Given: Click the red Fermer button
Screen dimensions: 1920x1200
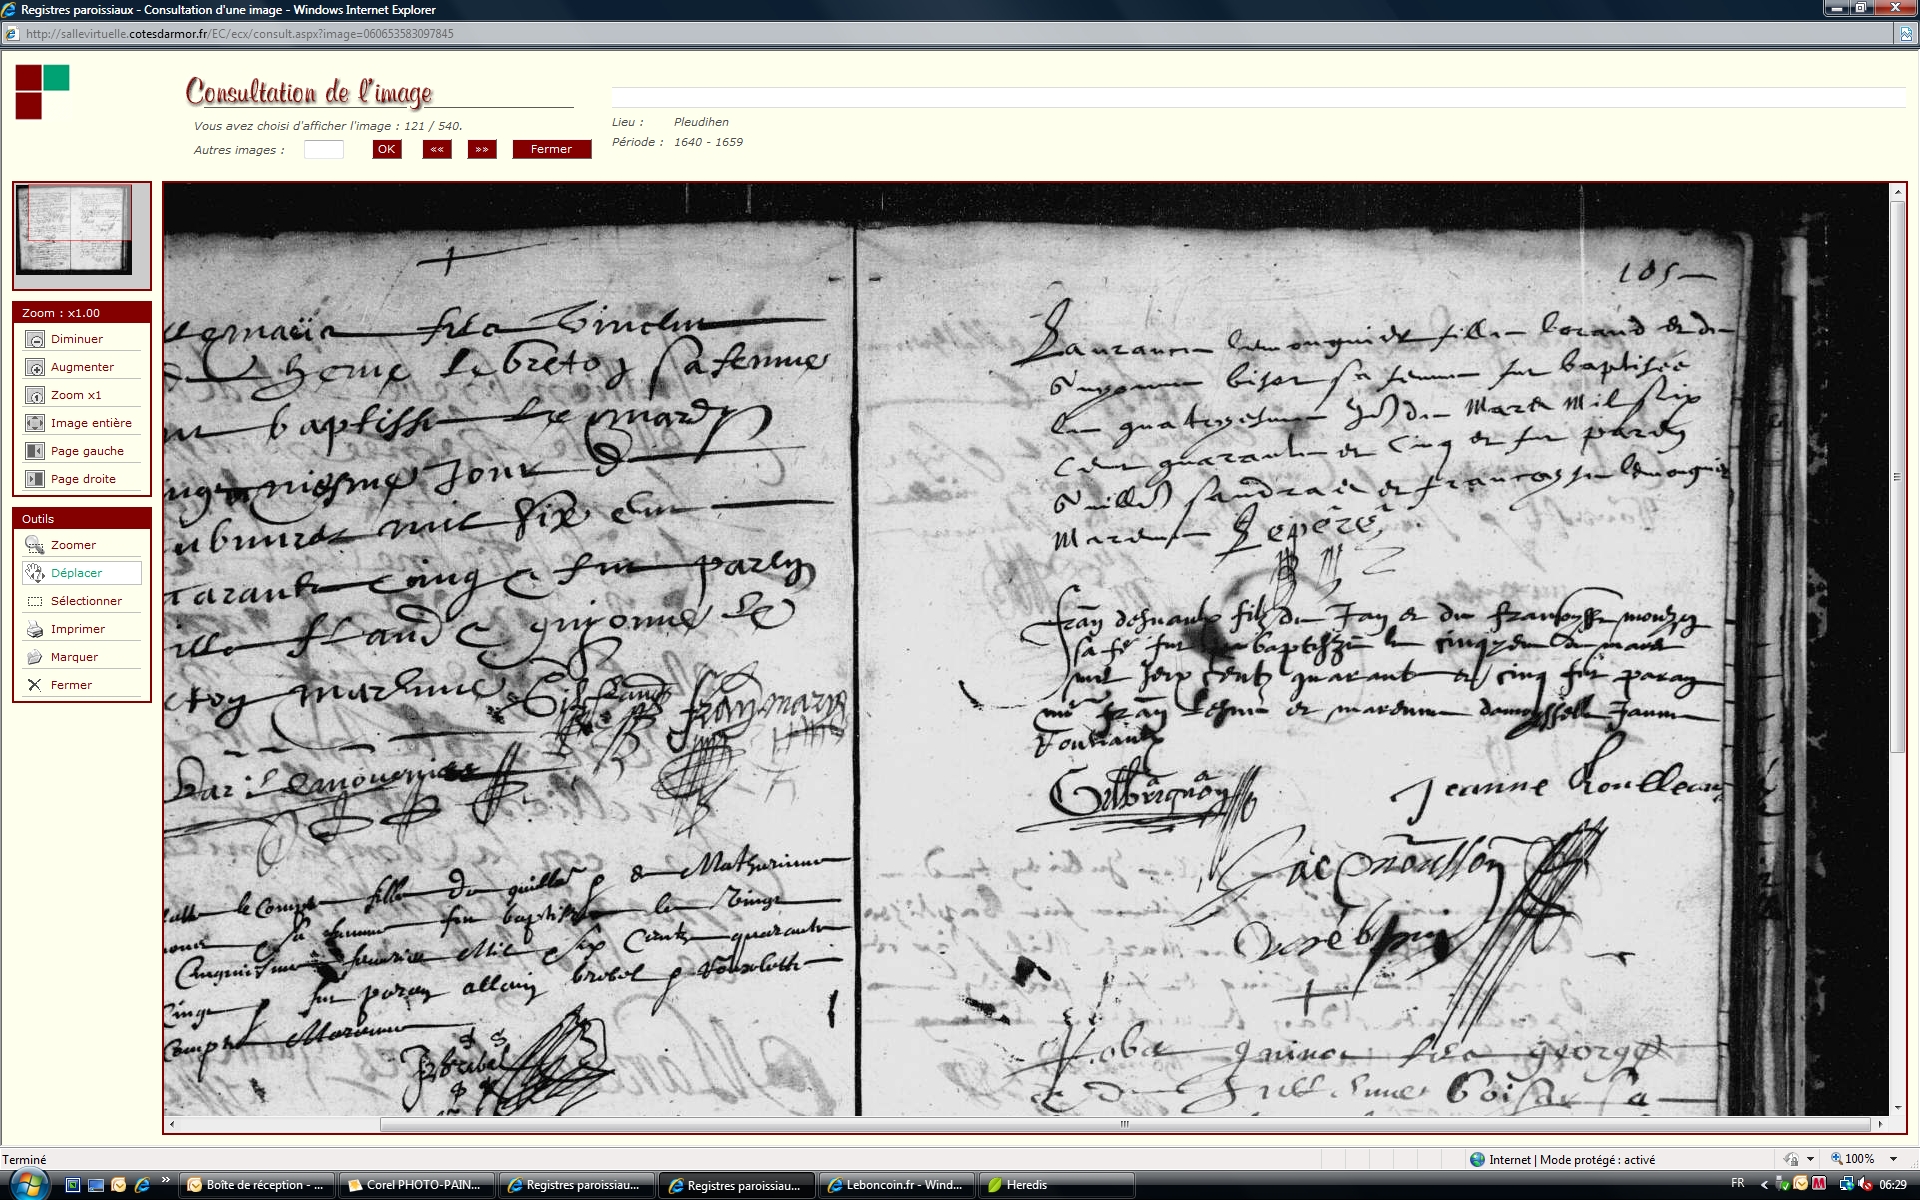Looking at the screenshot, I should click(x=551, y=150).
